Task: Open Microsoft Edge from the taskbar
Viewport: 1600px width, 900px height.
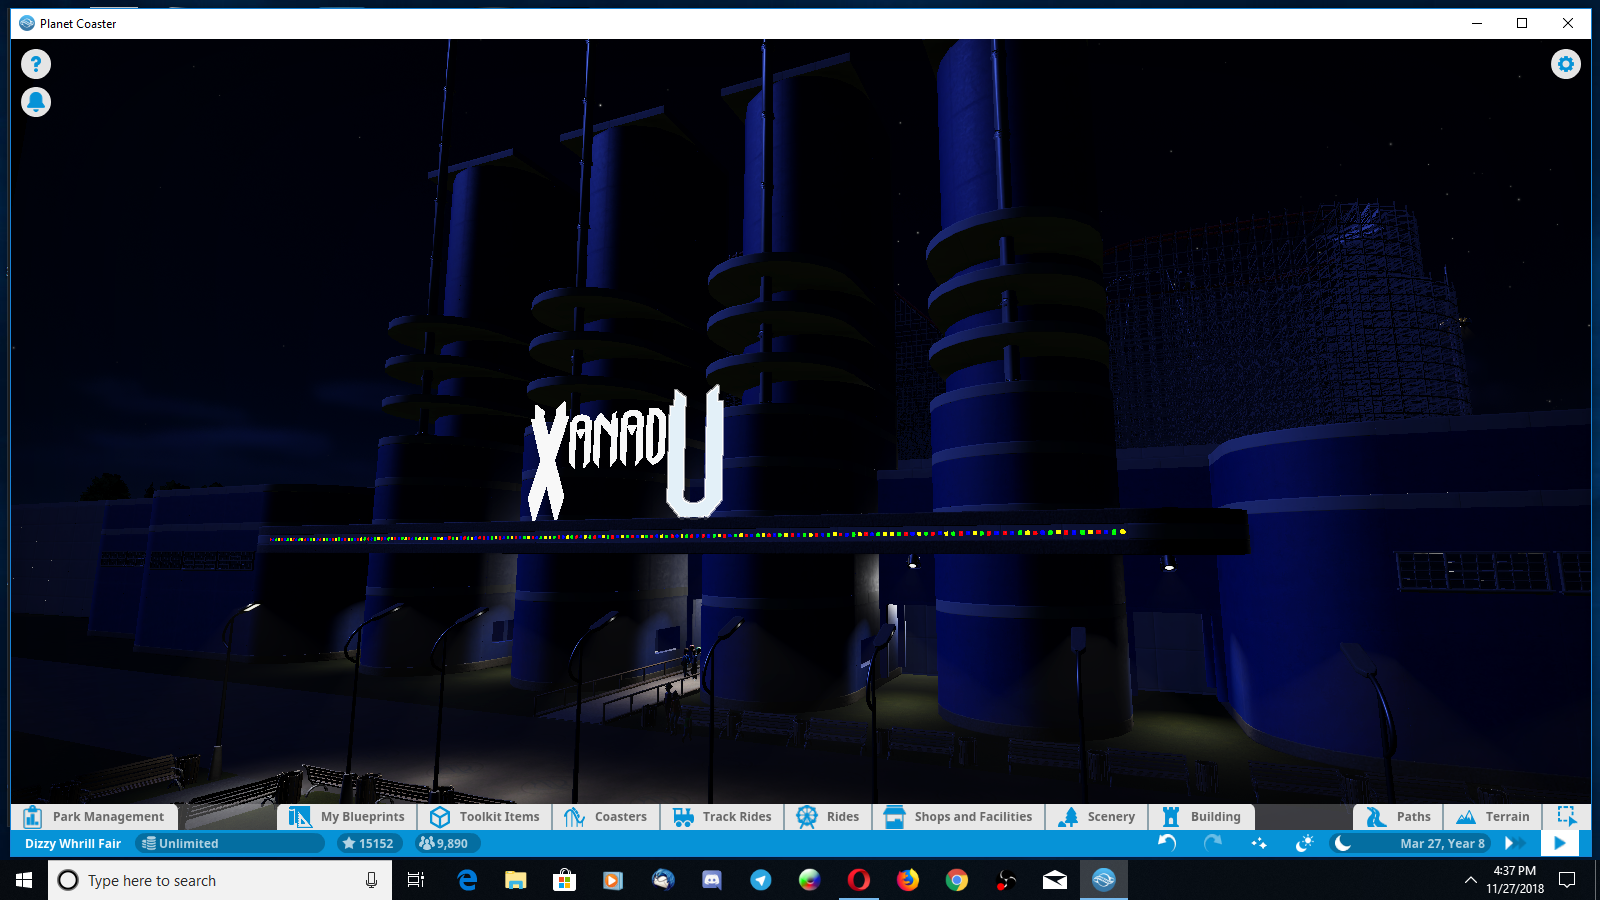Action: click(x=467, y=880)
